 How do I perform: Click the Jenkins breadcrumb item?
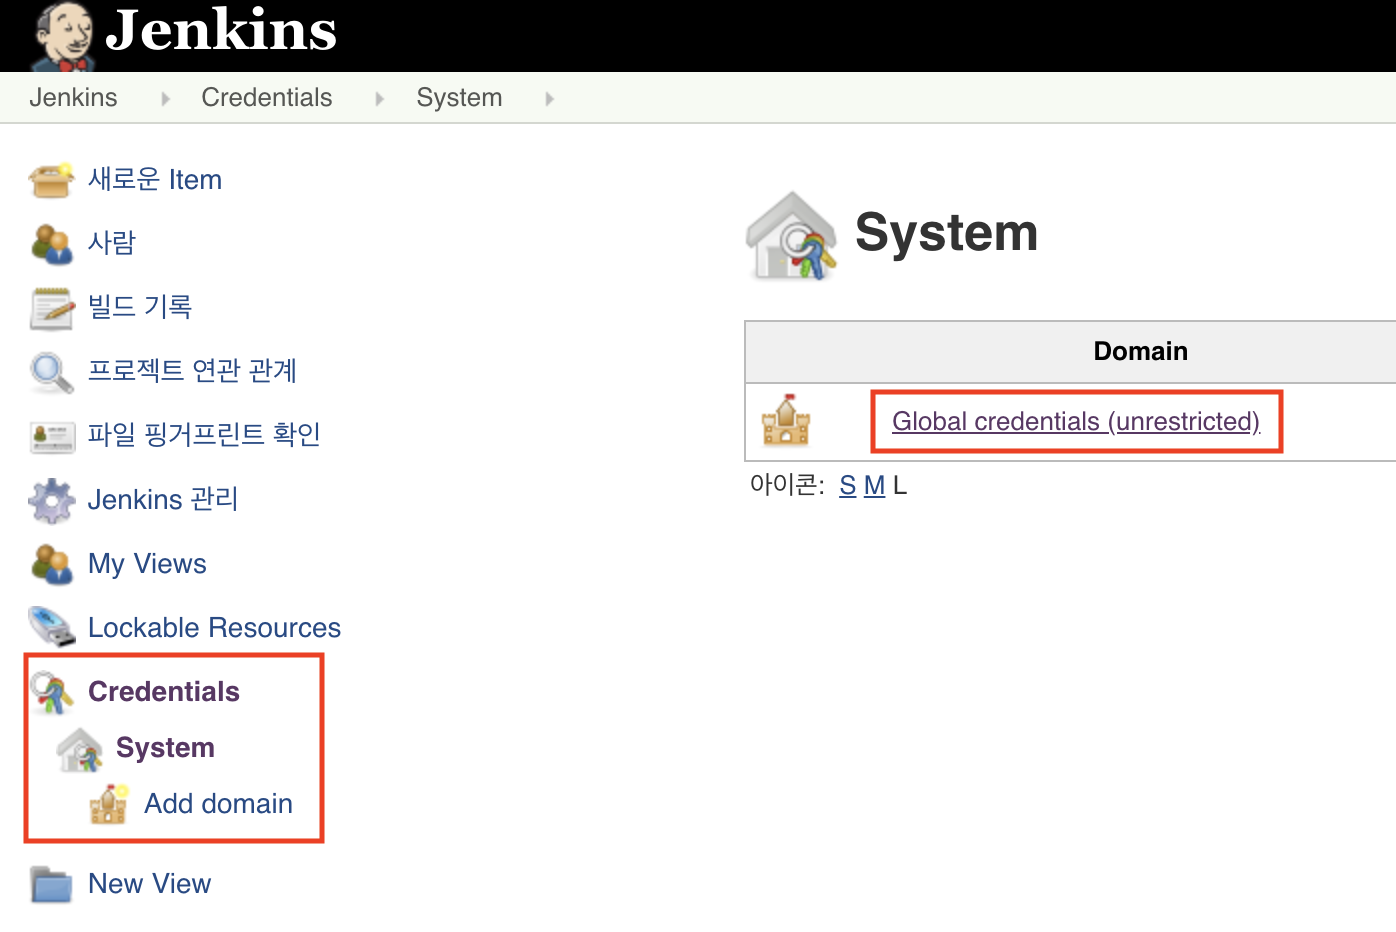click(73, 98)
